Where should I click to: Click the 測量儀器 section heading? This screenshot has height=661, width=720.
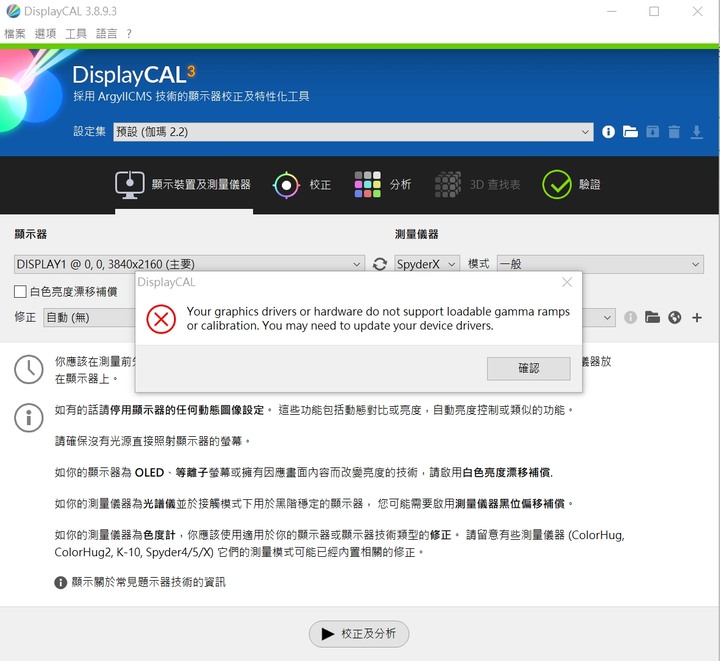416,234
